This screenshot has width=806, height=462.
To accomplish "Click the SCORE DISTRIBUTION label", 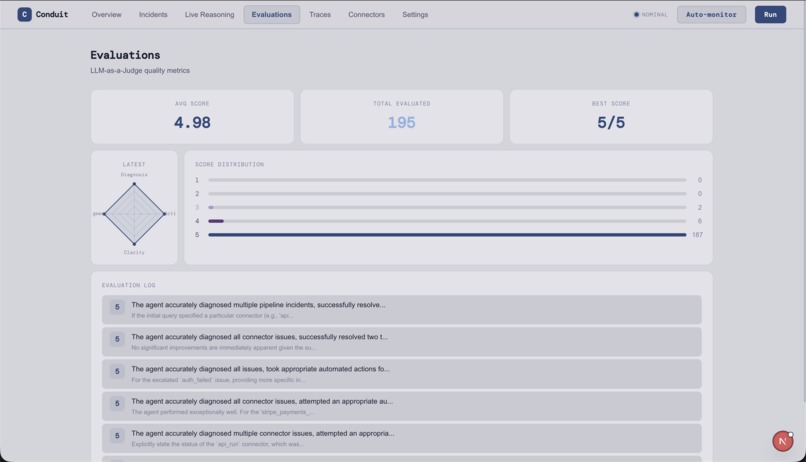I will [x=229, y=164].
